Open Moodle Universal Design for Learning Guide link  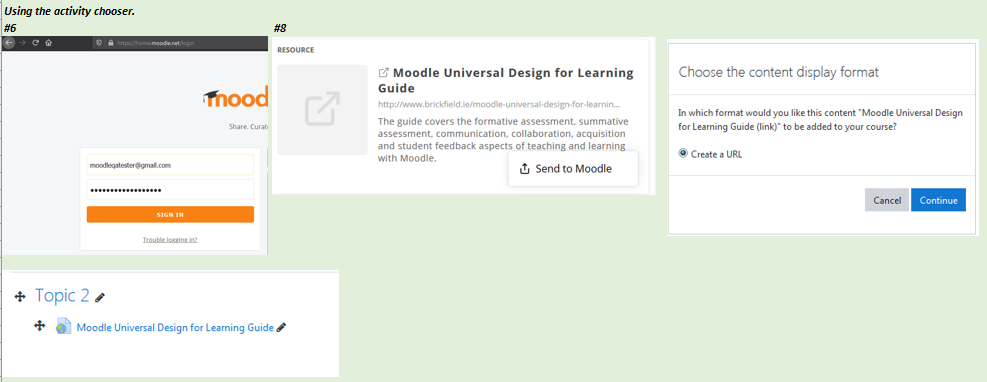click(175, 327)
